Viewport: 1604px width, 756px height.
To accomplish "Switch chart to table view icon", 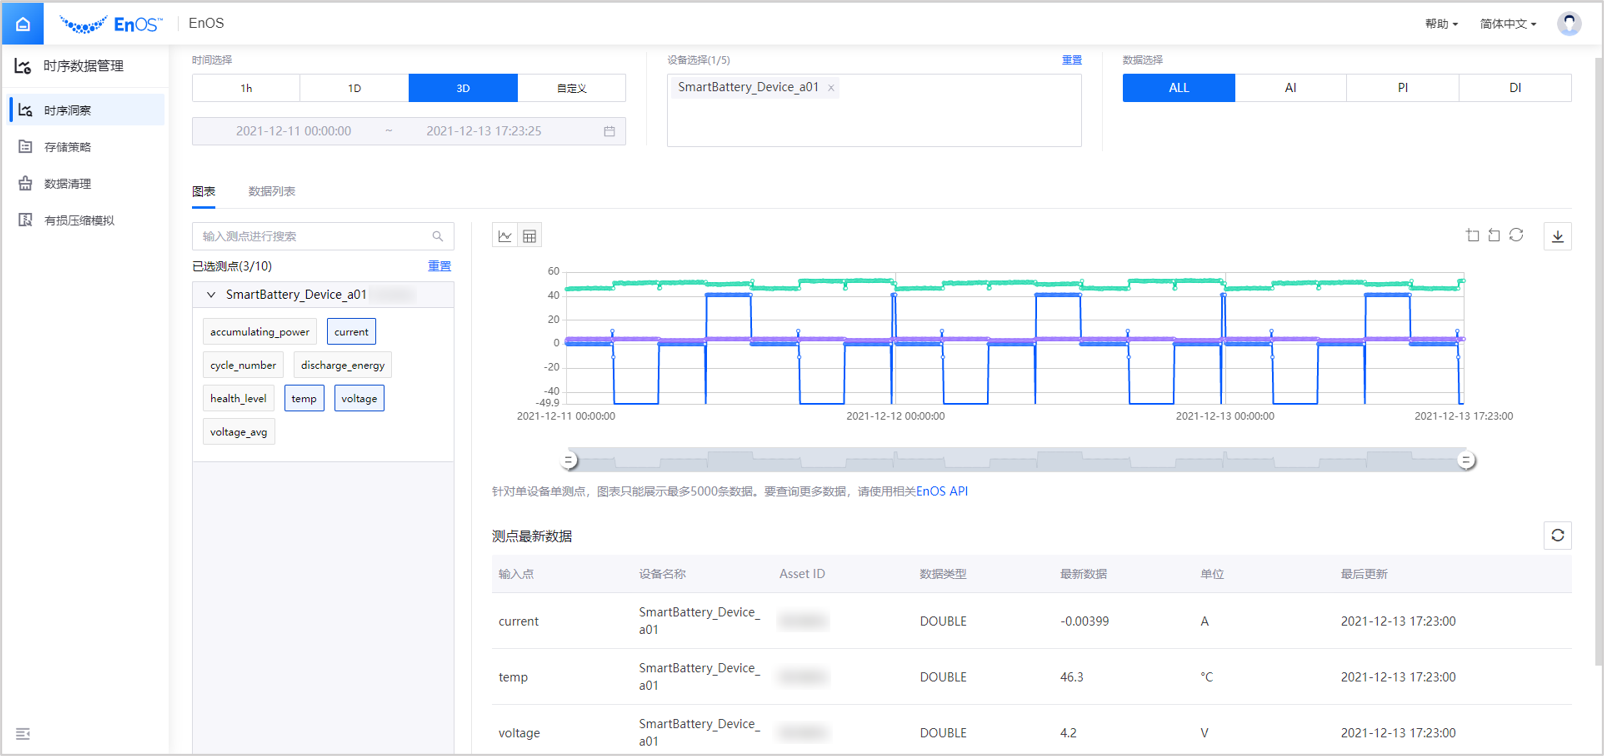I will tap(530, 236).
